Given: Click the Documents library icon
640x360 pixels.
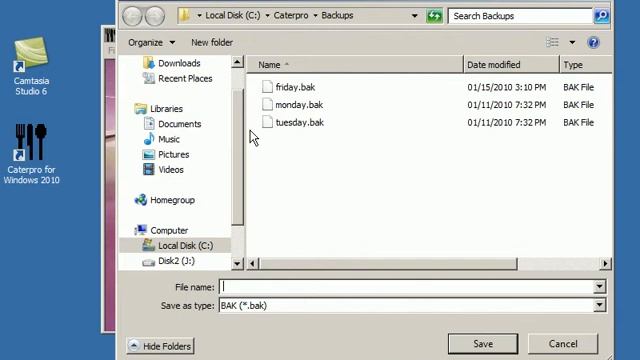Looking at the screenshot, I should tap(149, 124).
